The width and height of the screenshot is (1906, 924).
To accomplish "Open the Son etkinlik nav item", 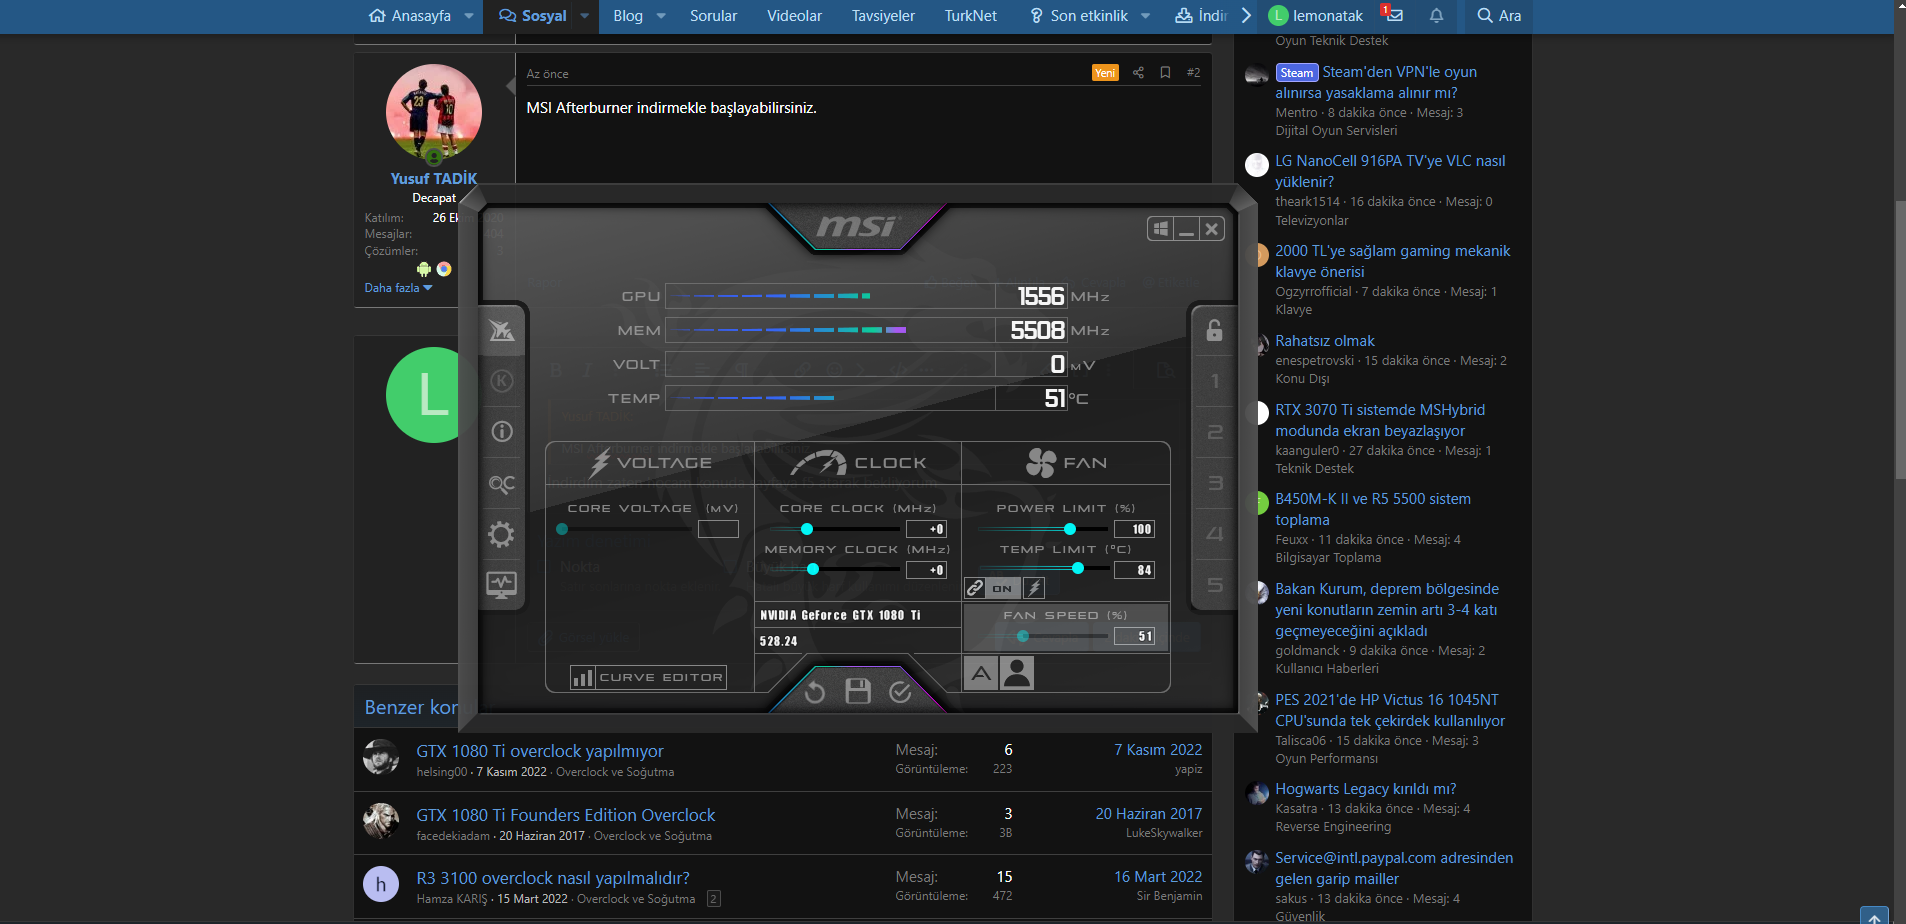I will point(1080,16).
